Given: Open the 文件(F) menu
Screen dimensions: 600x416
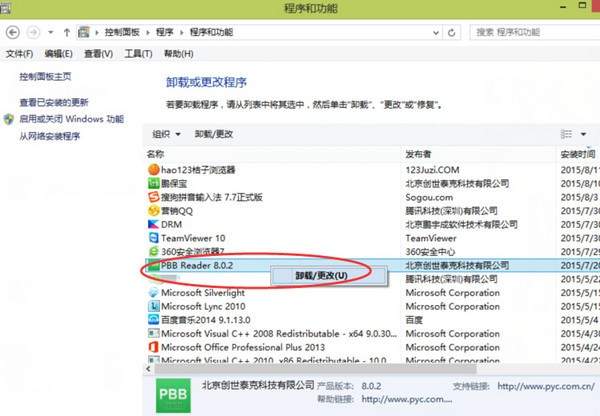Looking at the screenshot, I should 20,53.
